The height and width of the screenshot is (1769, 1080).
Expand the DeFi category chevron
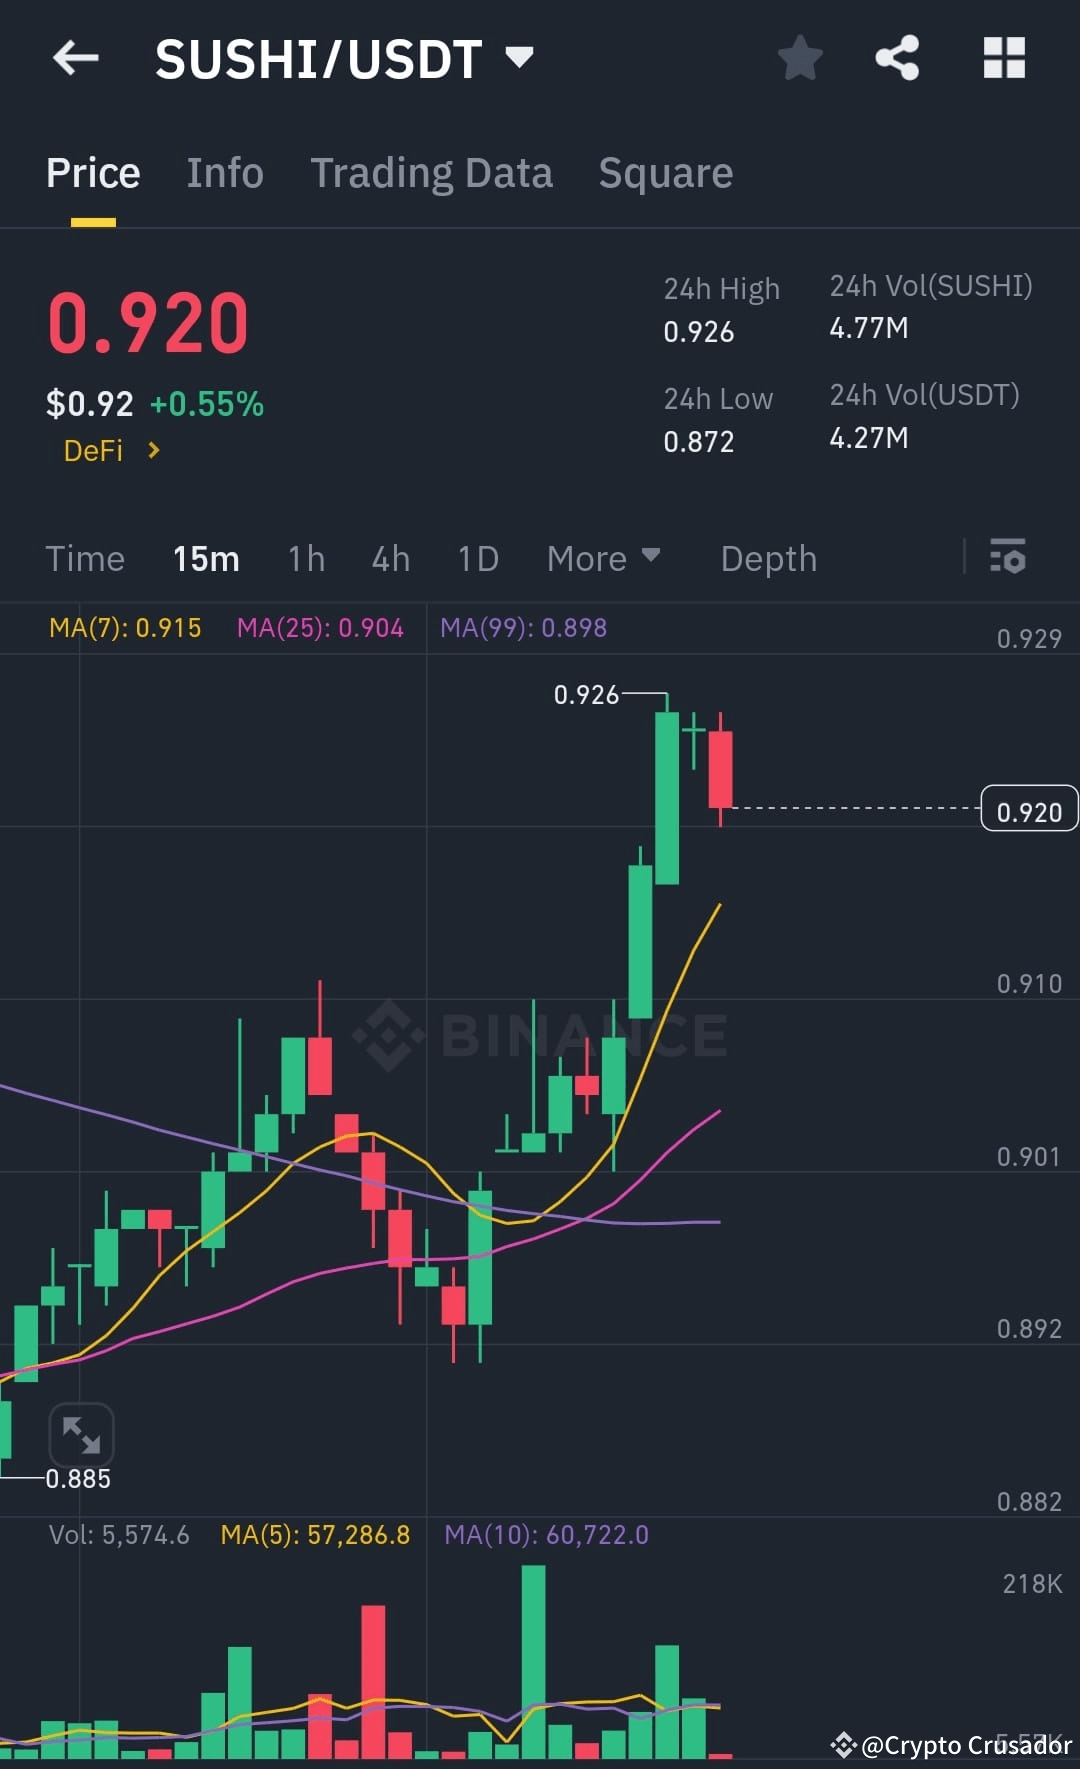coord(155,451)
